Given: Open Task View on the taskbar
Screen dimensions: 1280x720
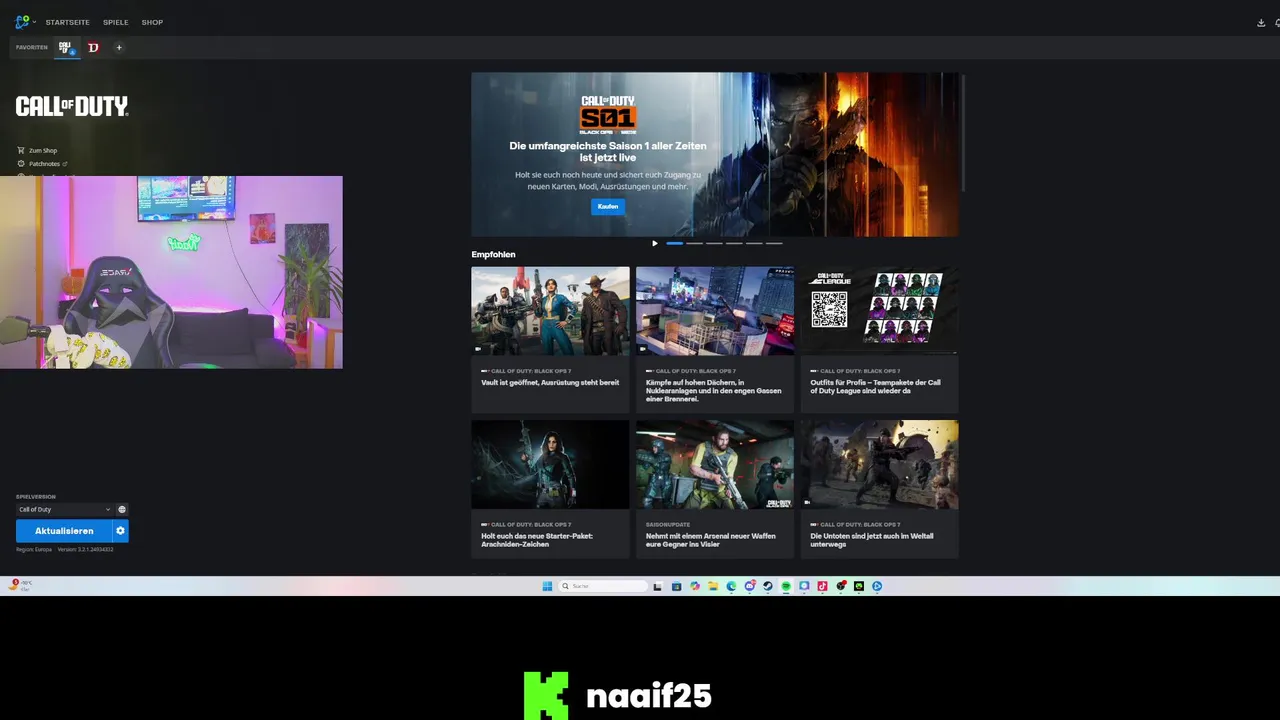Looking at the screenshot, I should click(x=657, y=586).
